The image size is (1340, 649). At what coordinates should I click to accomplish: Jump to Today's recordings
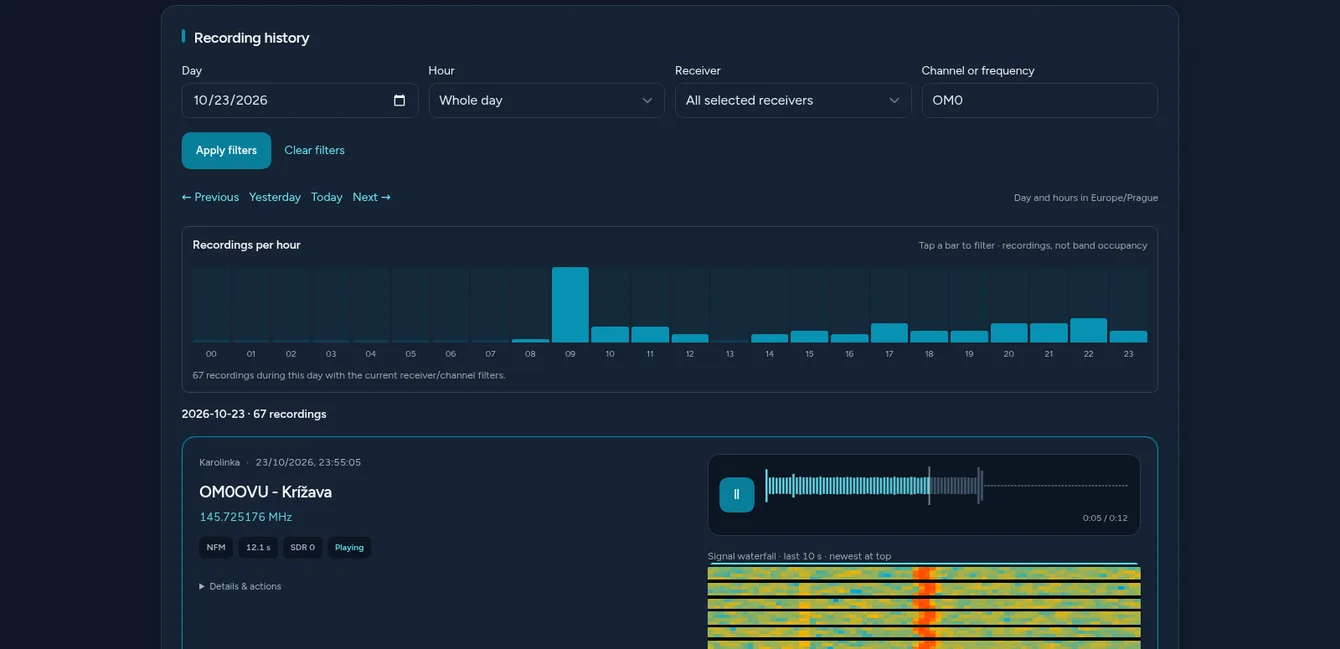pos(327,197)
